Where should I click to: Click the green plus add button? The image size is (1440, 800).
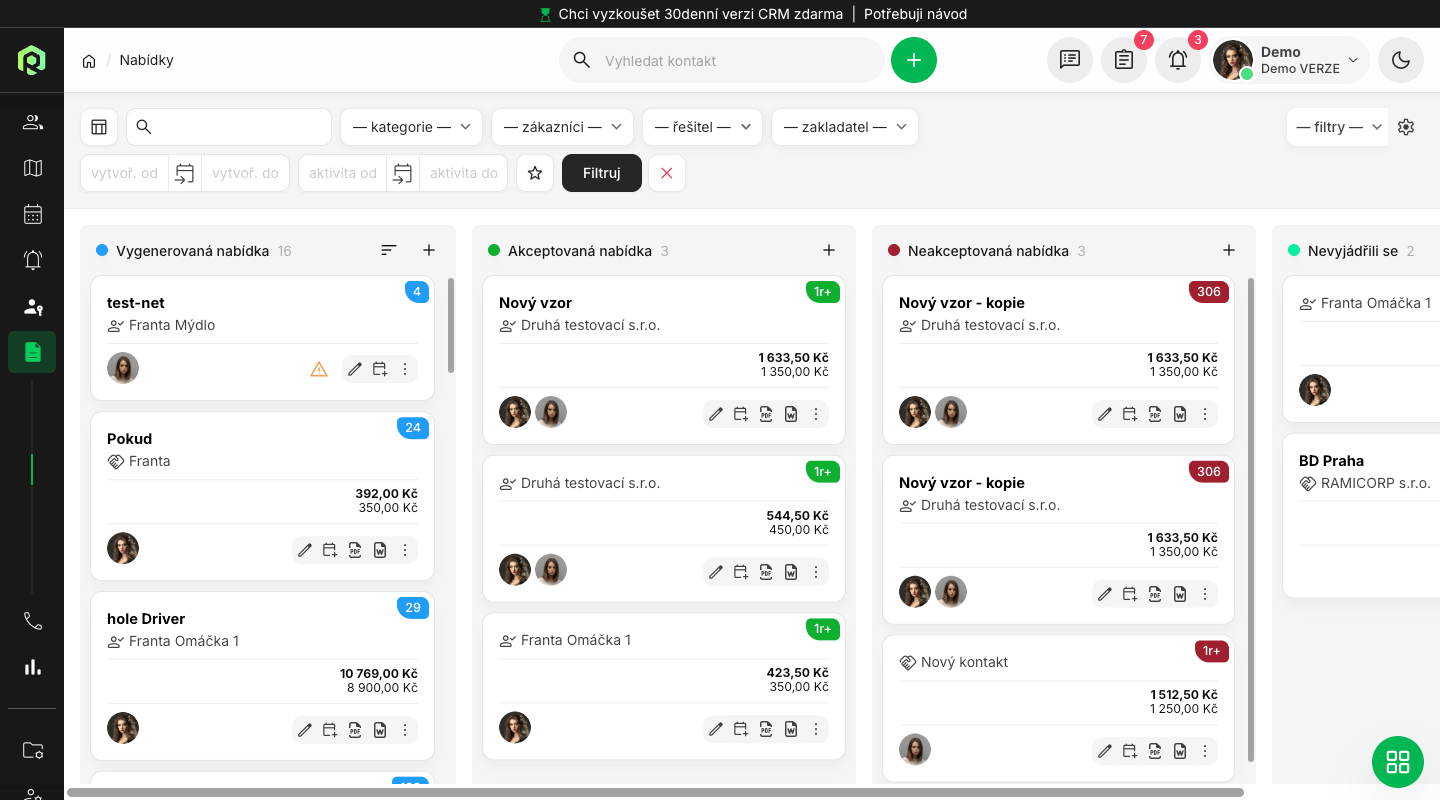913,60
